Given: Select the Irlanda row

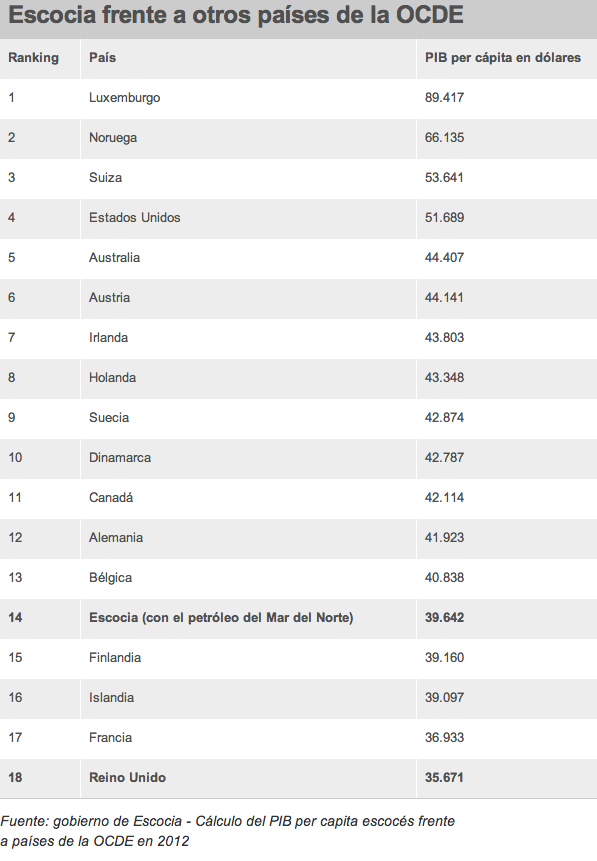Looking at the screenshot, I should (298, 338).
